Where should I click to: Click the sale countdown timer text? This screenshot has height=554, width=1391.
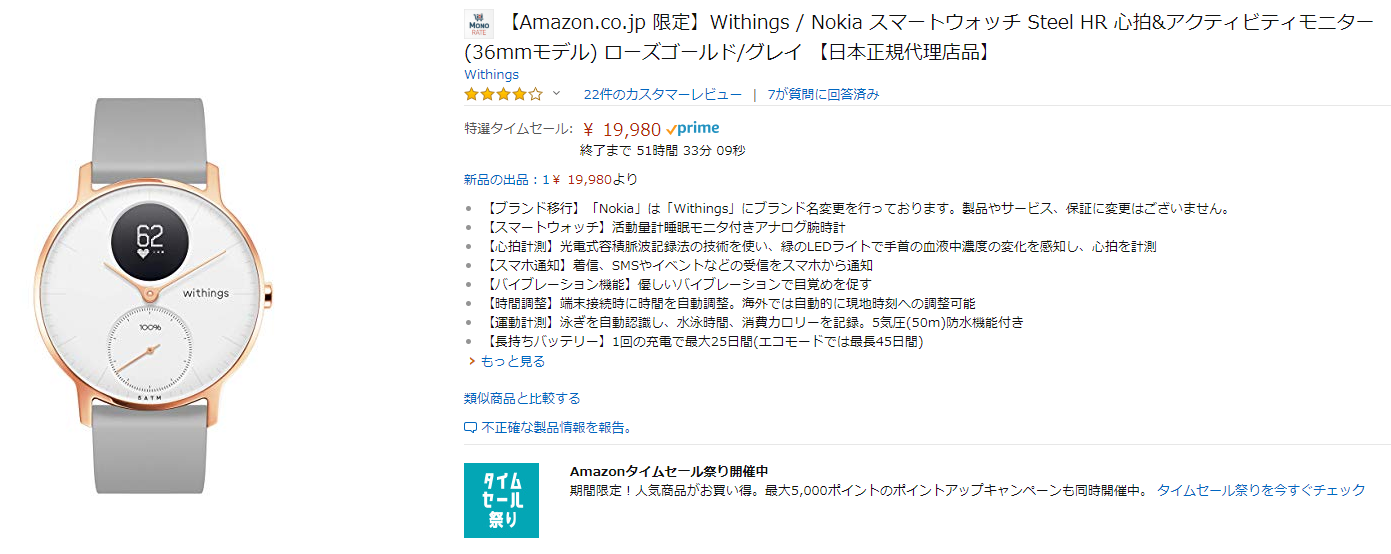point(662,151)
